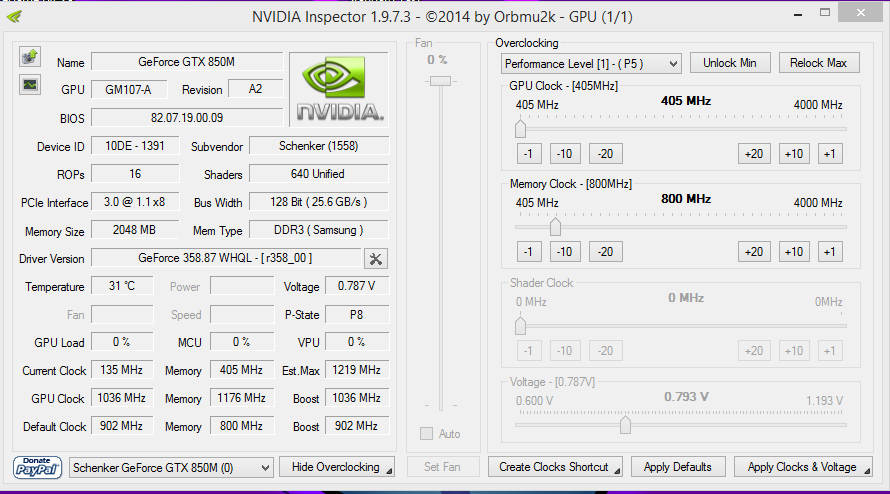
Task: Click the Voltage slider handle
Action: 625,424
